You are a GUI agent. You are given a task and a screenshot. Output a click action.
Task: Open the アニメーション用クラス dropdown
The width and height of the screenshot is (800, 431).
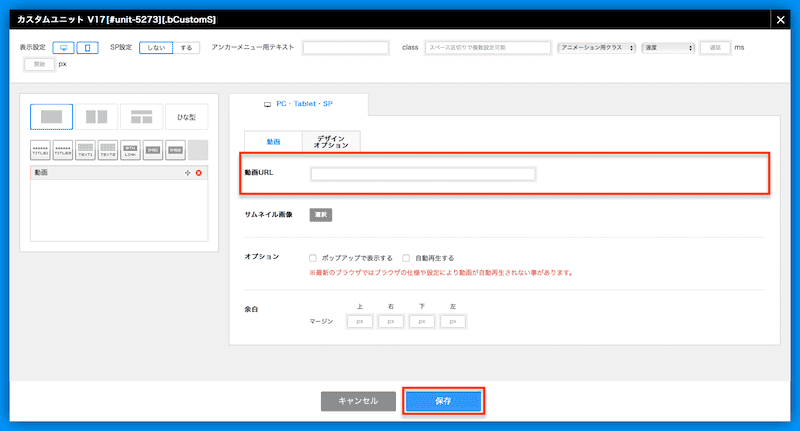[596, 48]
